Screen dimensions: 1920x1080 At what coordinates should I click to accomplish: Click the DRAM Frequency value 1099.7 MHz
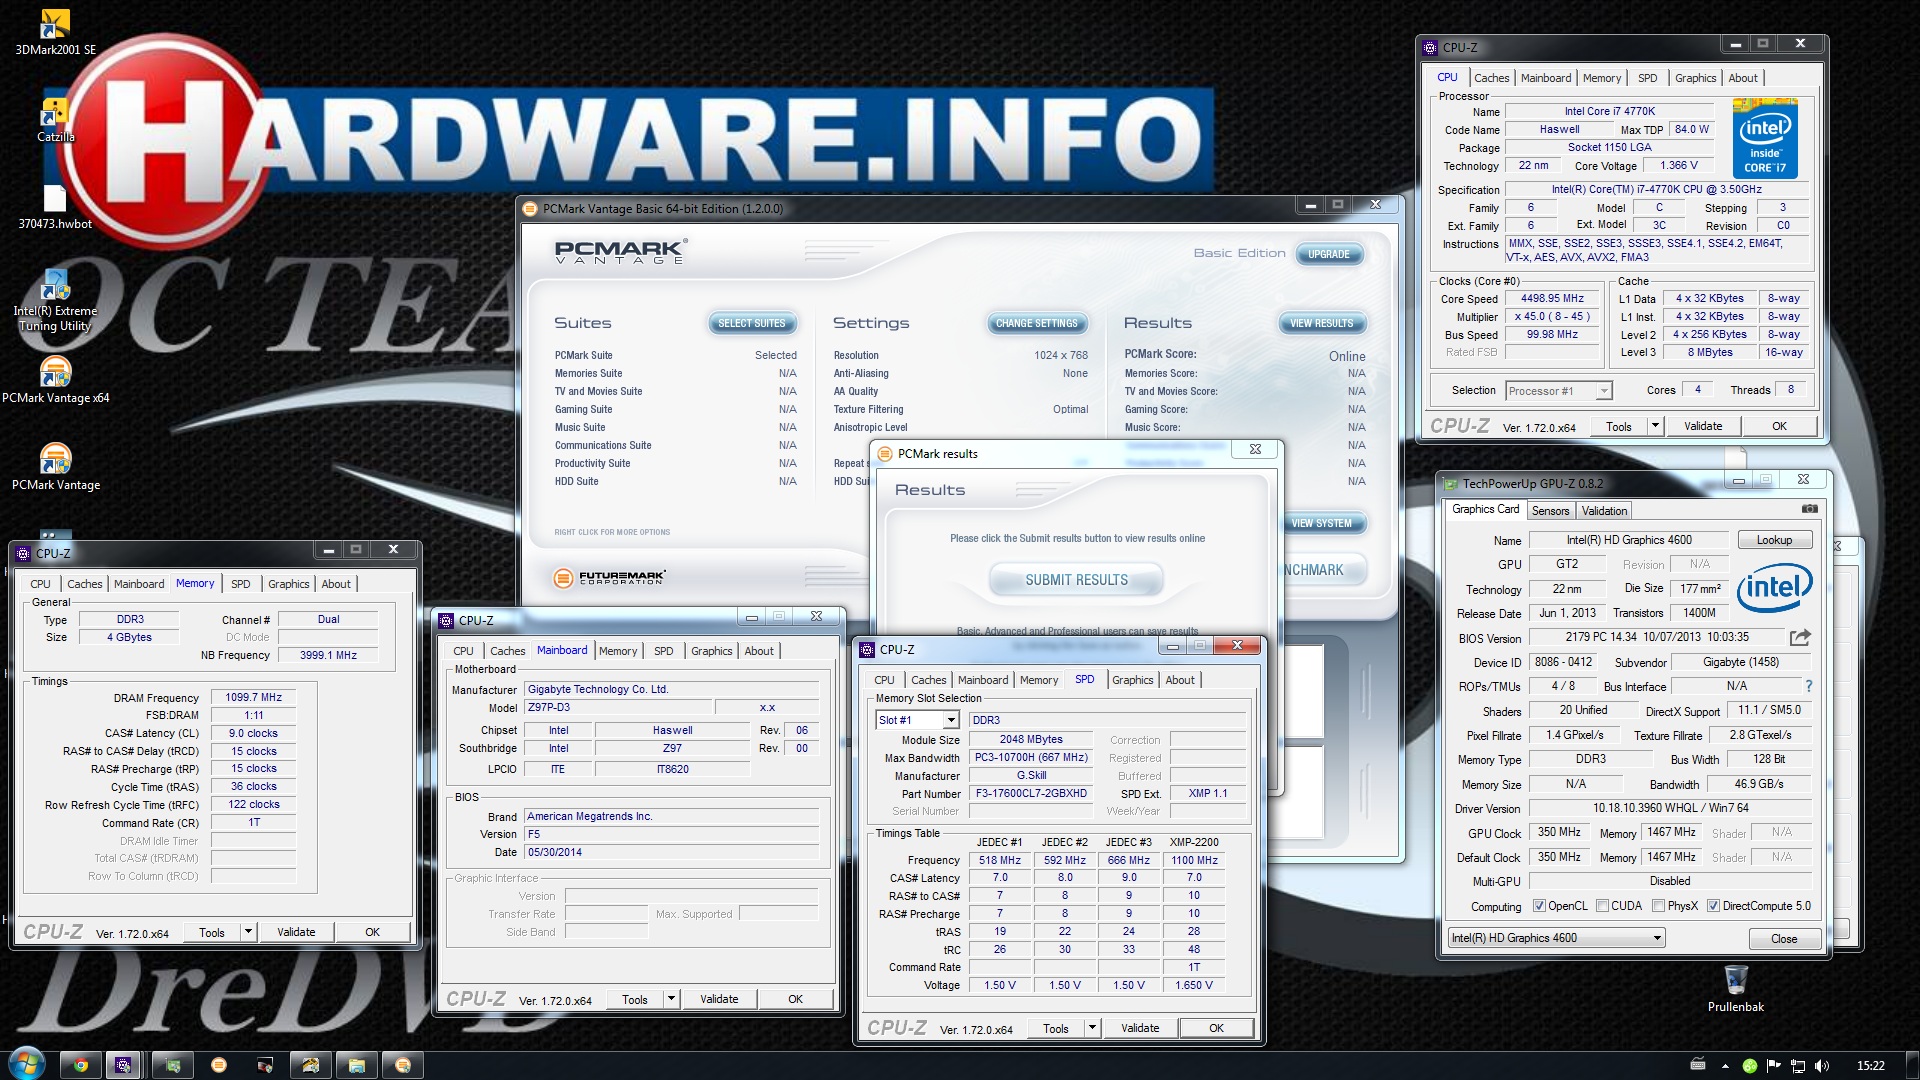tap(253, 698)
